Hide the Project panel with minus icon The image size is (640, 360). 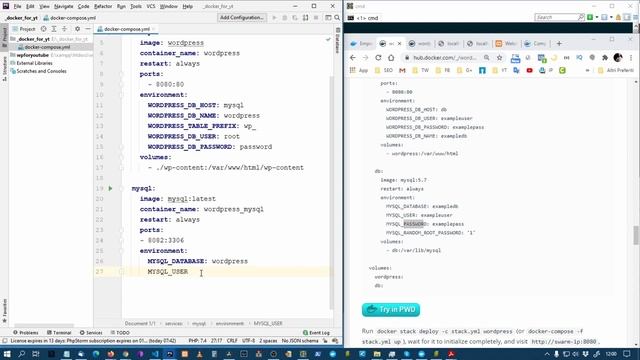[88, 29]
